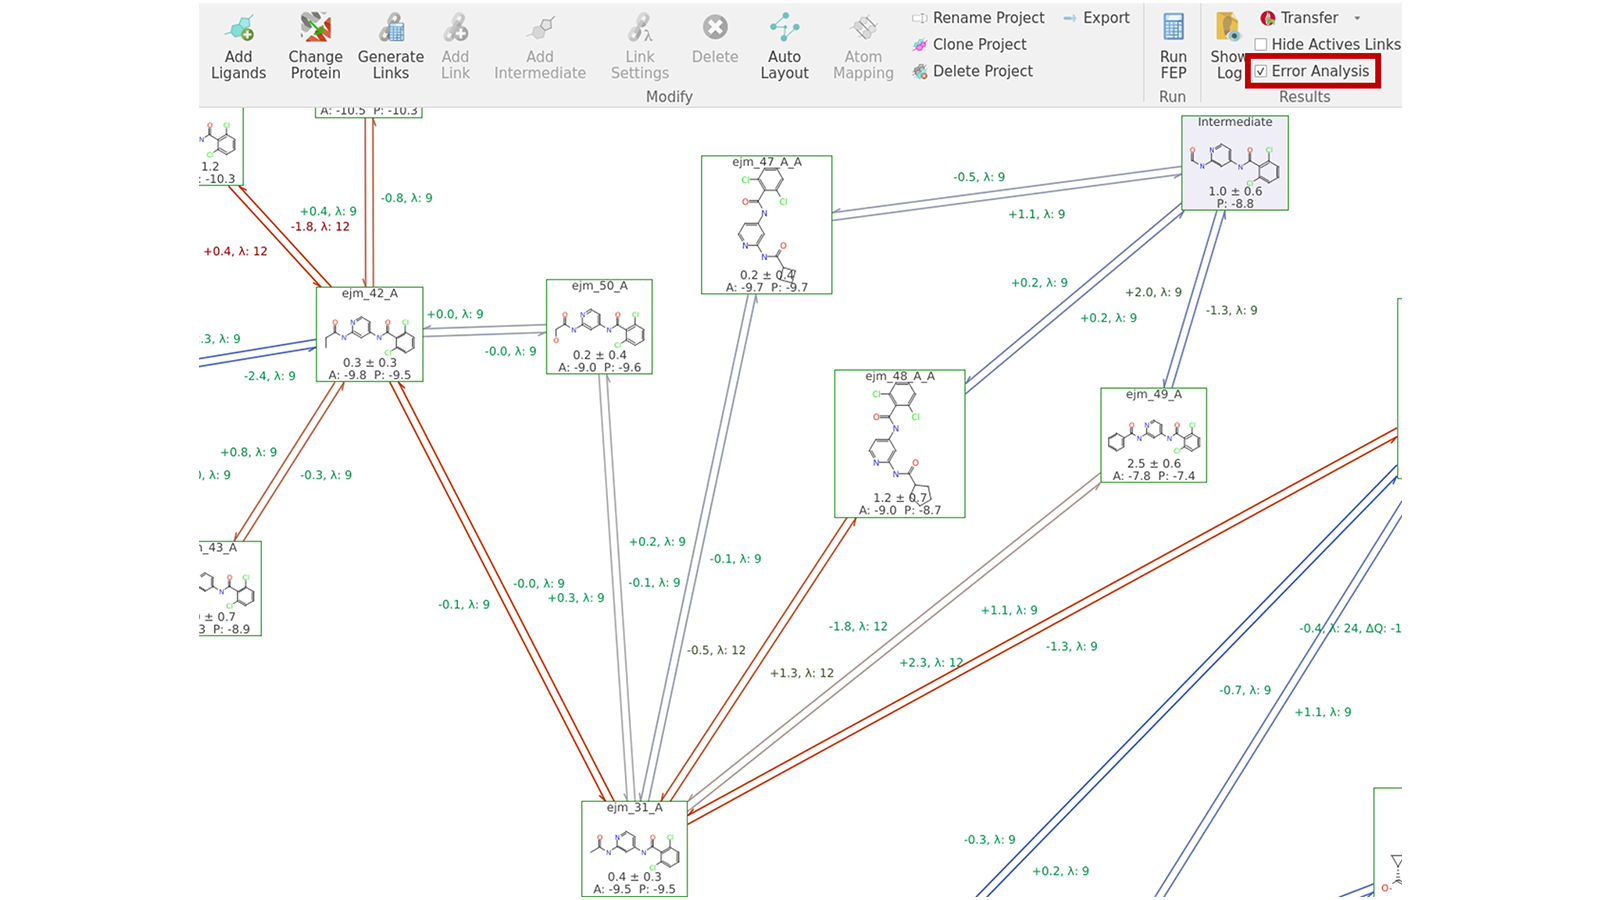This screenshot has height=900, width=1600.
Task: Click the Export button
Action: [1096, 18]
